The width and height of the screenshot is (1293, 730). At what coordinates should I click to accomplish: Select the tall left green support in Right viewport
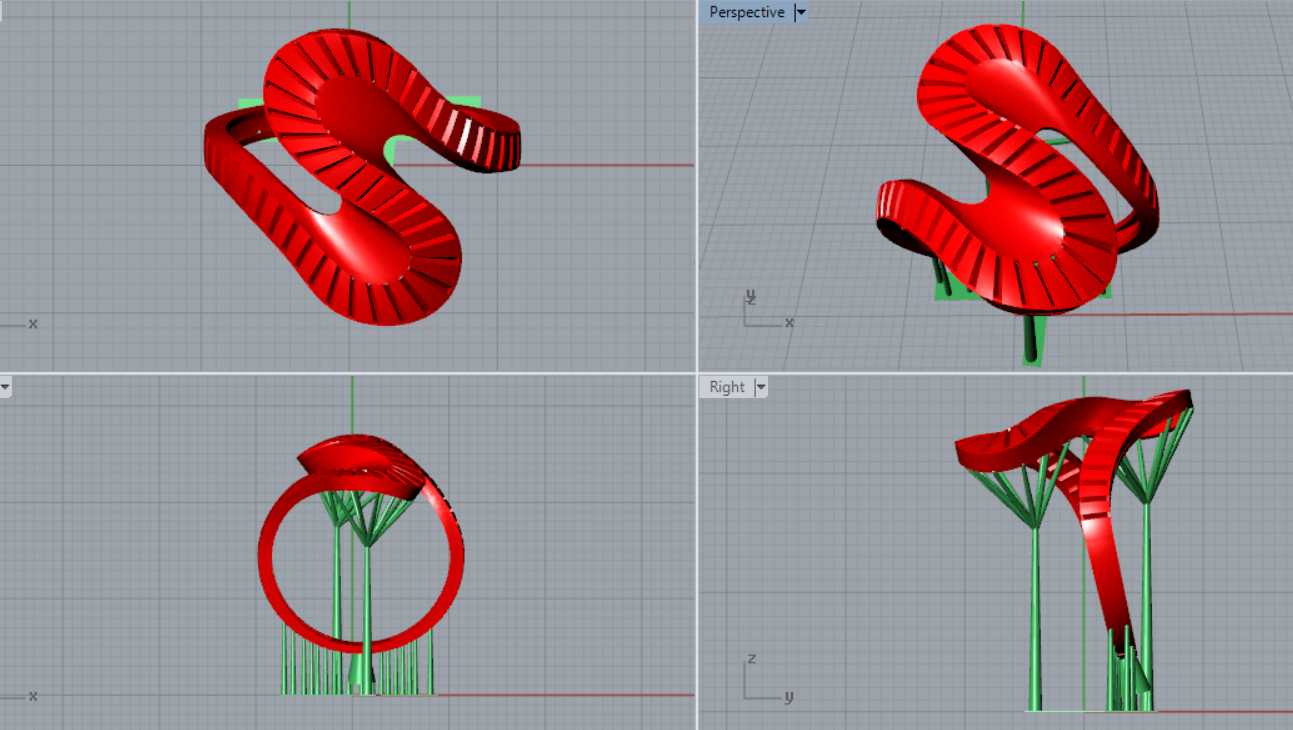click(1036, 620)
